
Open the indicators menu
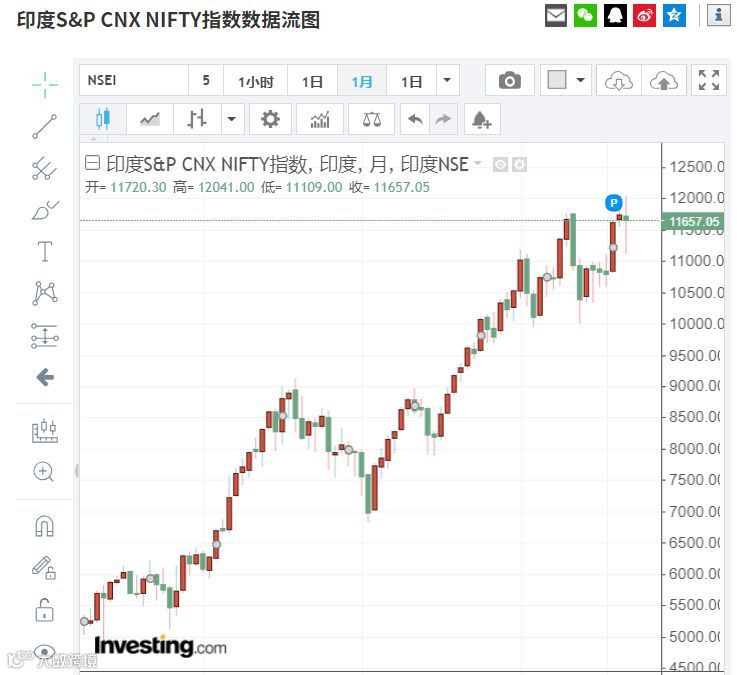(320, 119)
